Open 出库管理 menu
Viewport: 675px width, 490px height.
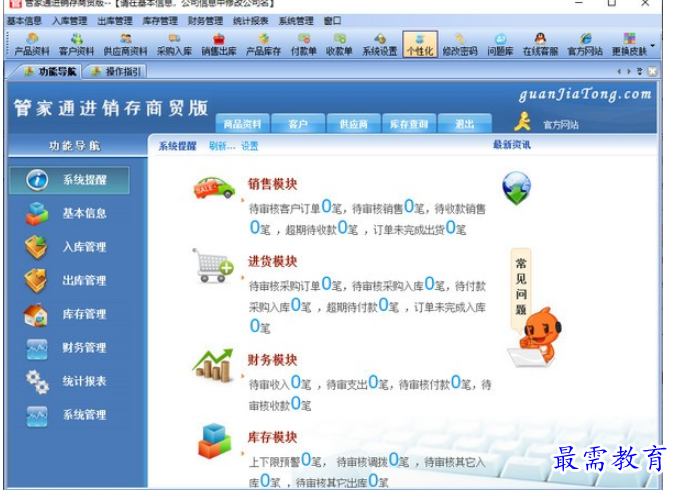[115, 20]
